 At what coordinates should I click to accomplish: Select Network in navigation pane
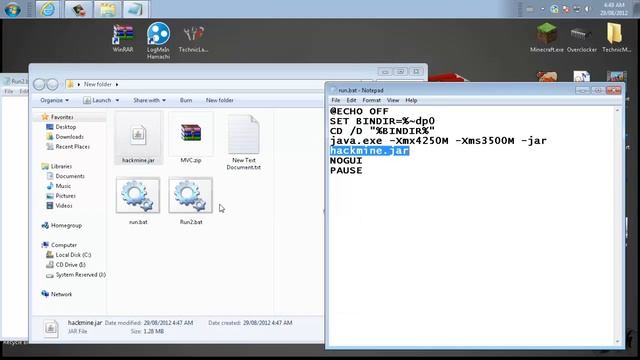[x=61, y=294]
